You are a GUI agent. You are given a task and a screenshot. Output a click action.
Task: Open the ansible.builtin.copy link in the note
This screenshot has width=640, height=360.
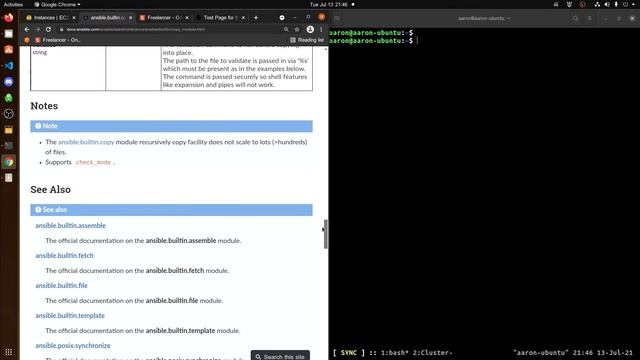point(86,142)
